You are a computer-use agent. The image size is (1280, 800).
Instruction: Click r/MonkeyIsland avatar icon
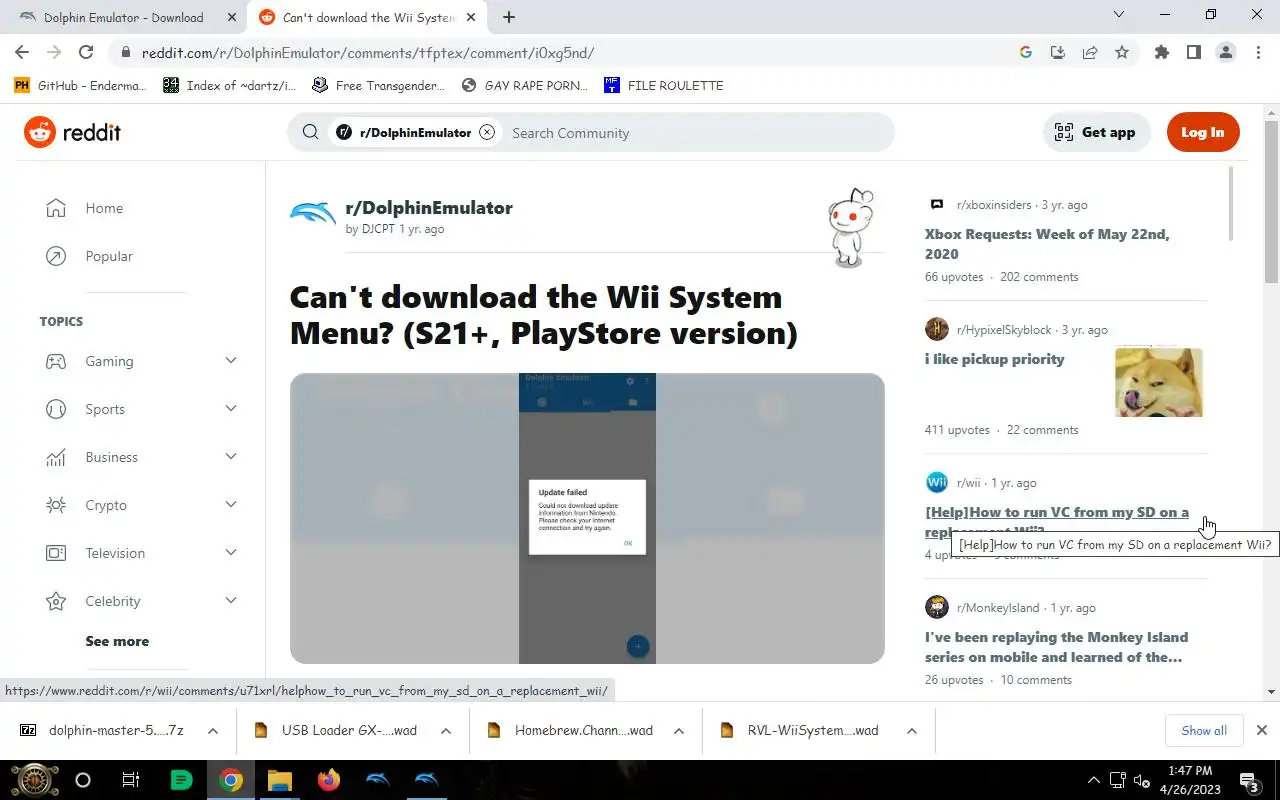click(x=937, y=607)
